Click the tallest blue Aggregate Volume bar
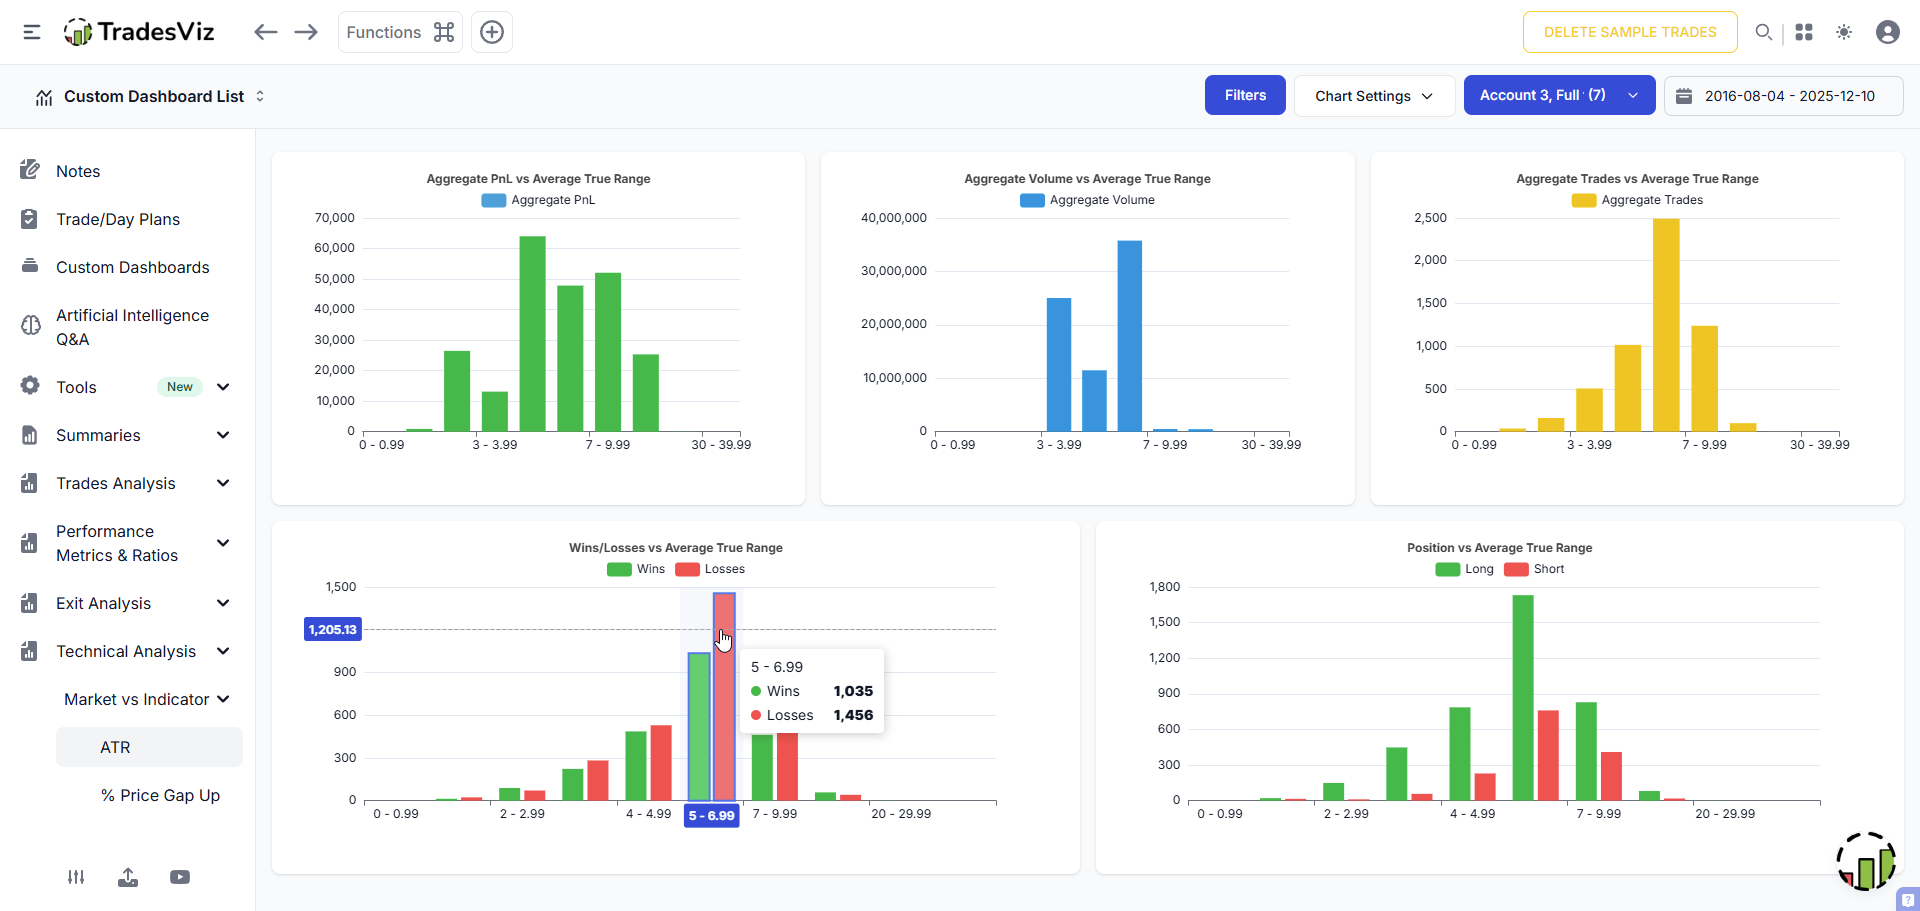 click(1130, 336)
